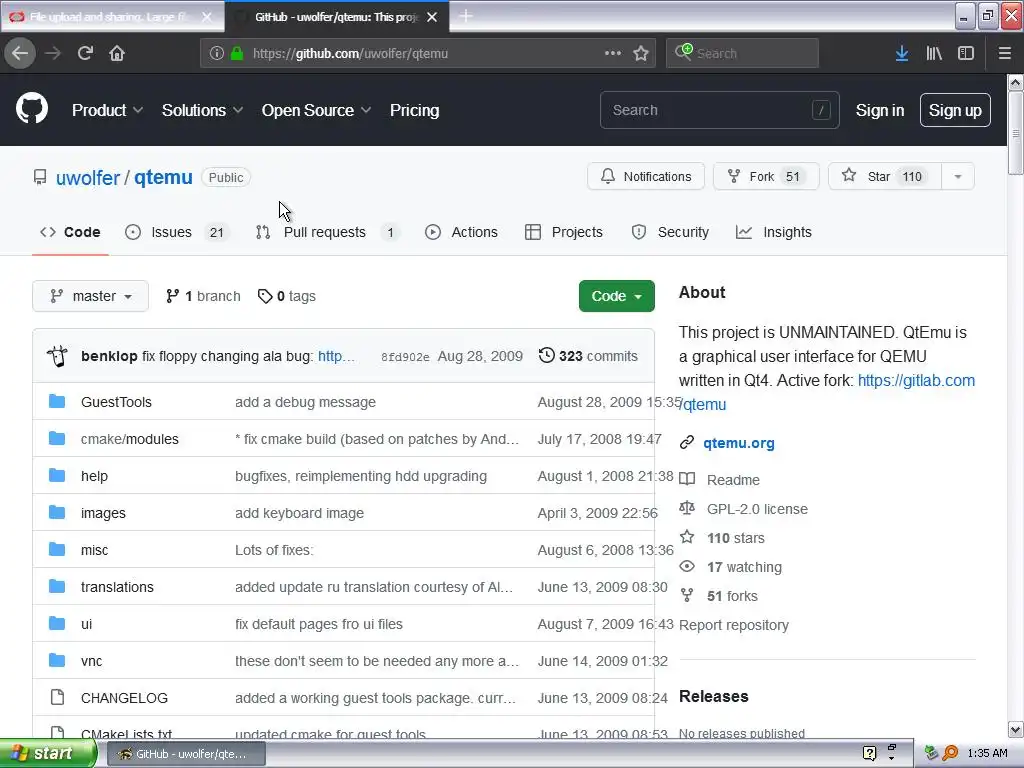Click the Notifications button
Viewport: 1024px width, 768px height.
(645, 176)
